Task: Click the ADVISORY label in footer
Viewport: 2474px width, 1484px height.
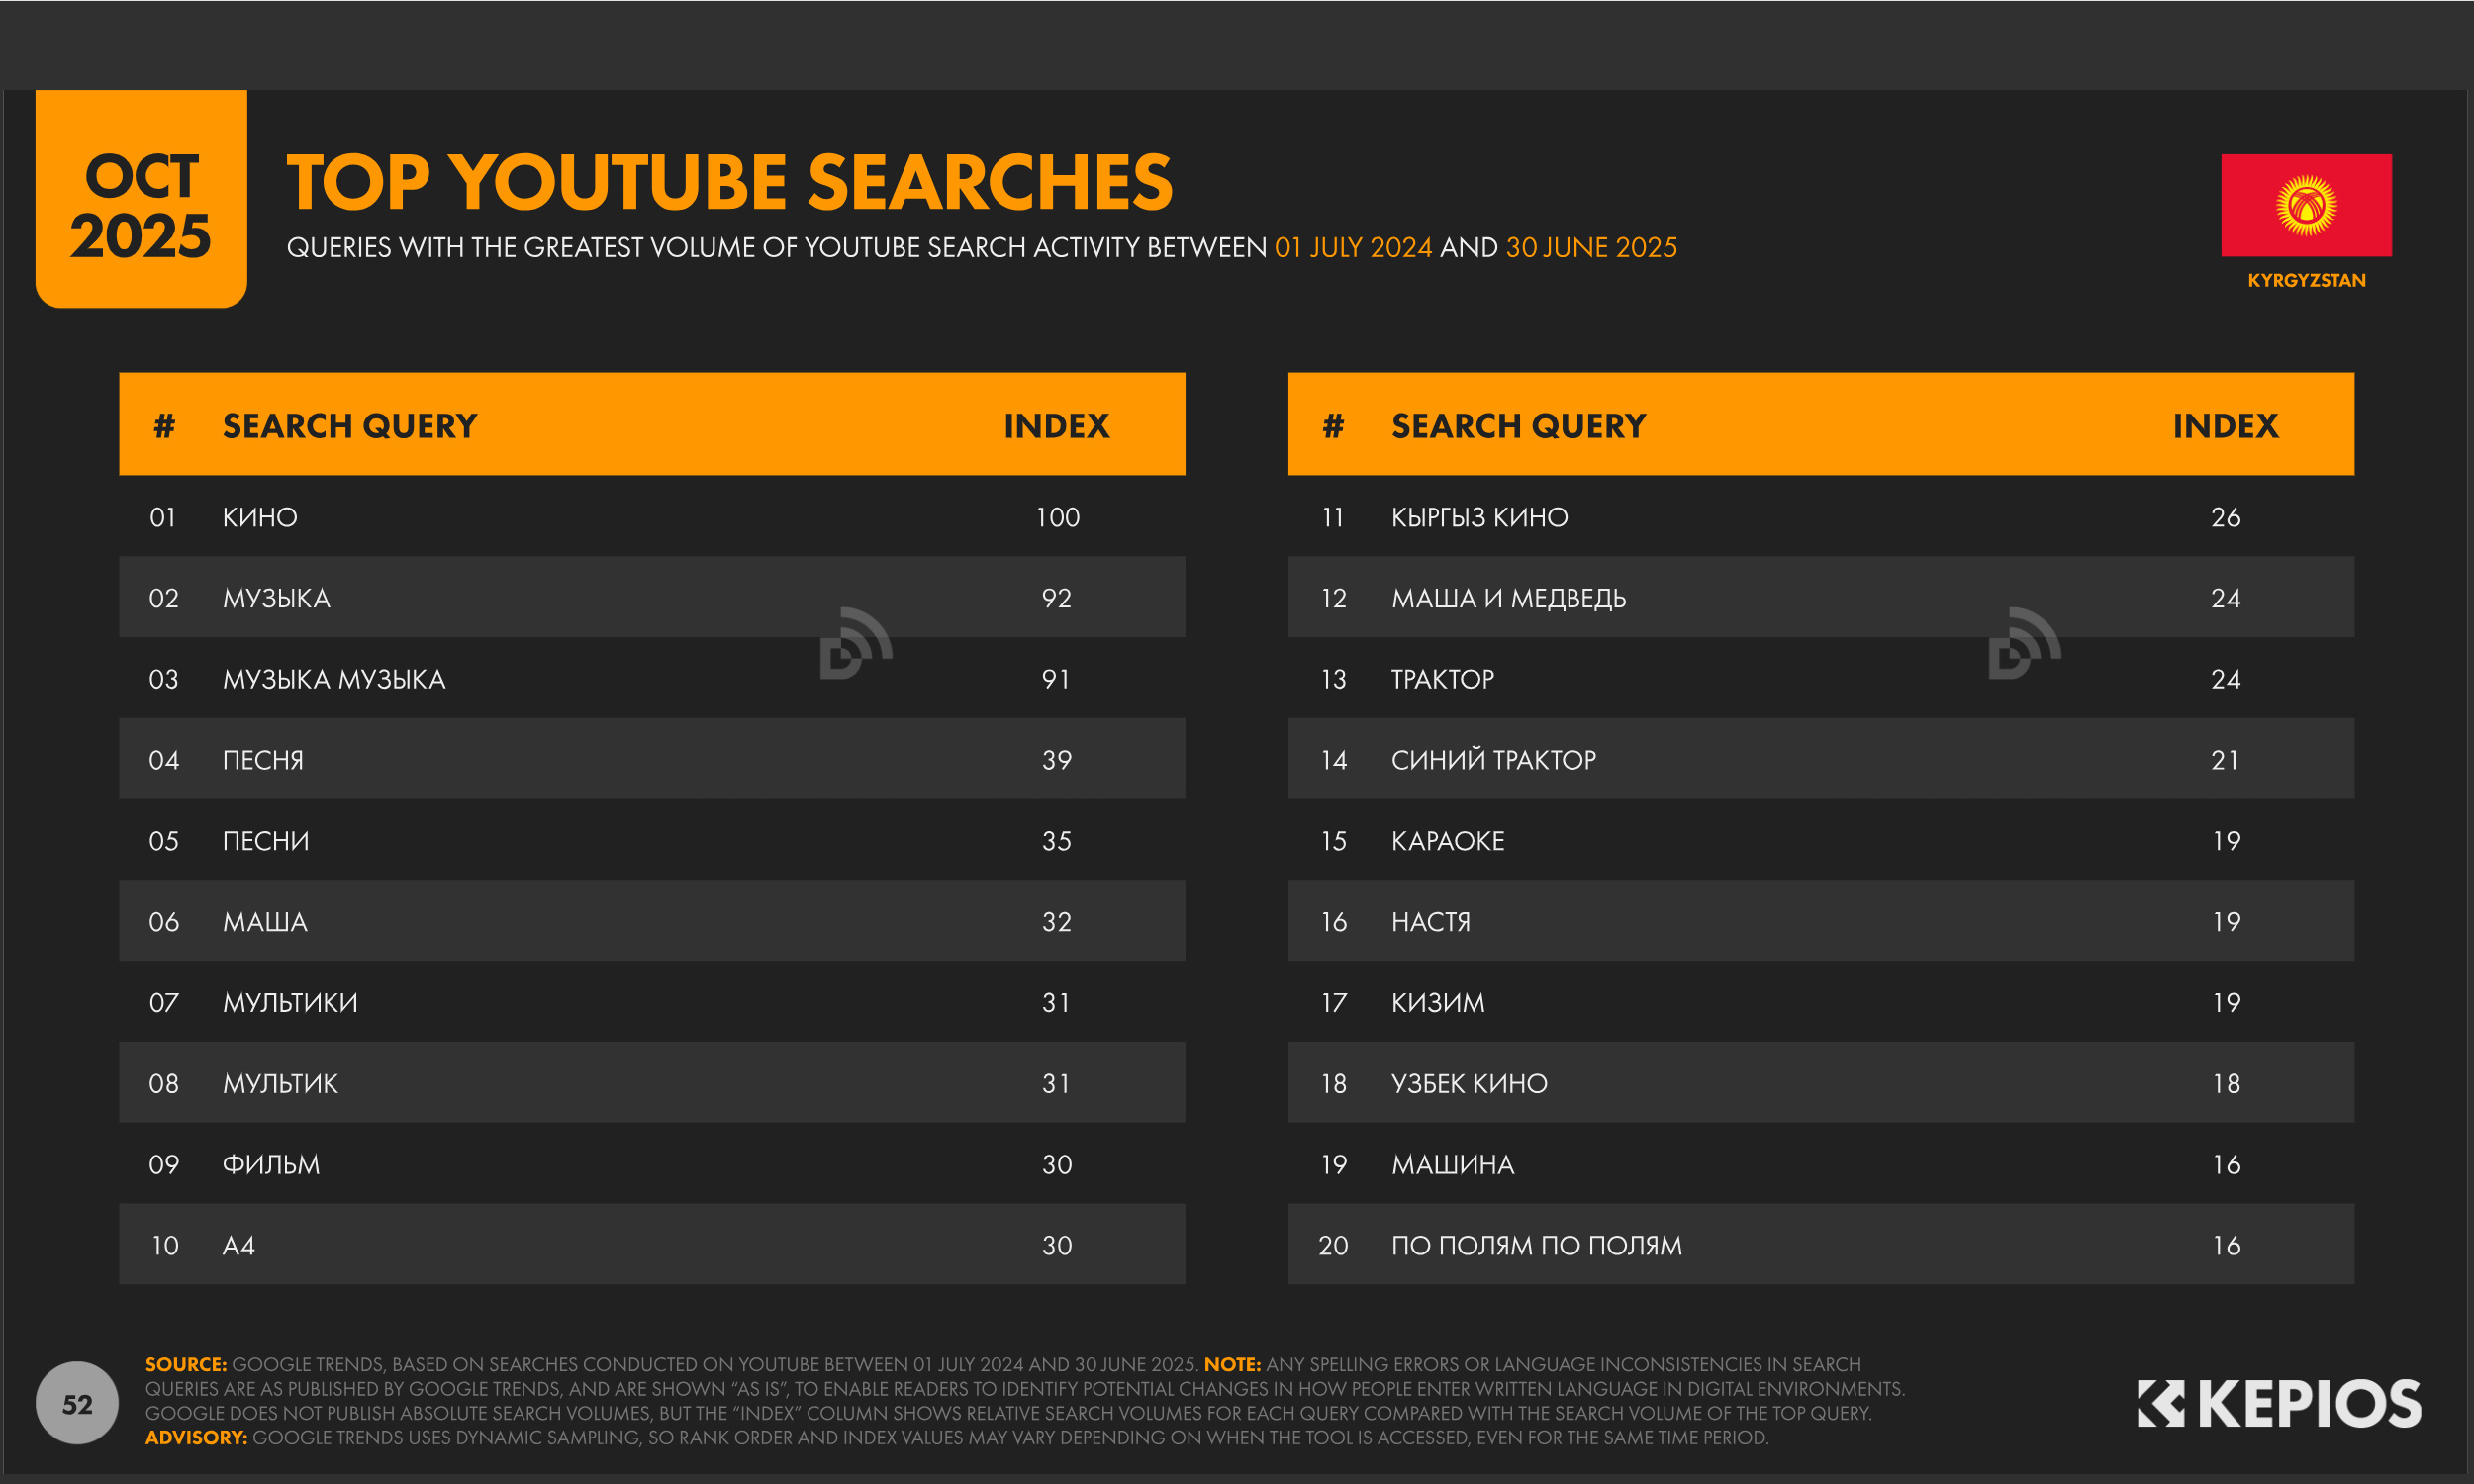Action: pyautogui.click(x=196, y=1437)
